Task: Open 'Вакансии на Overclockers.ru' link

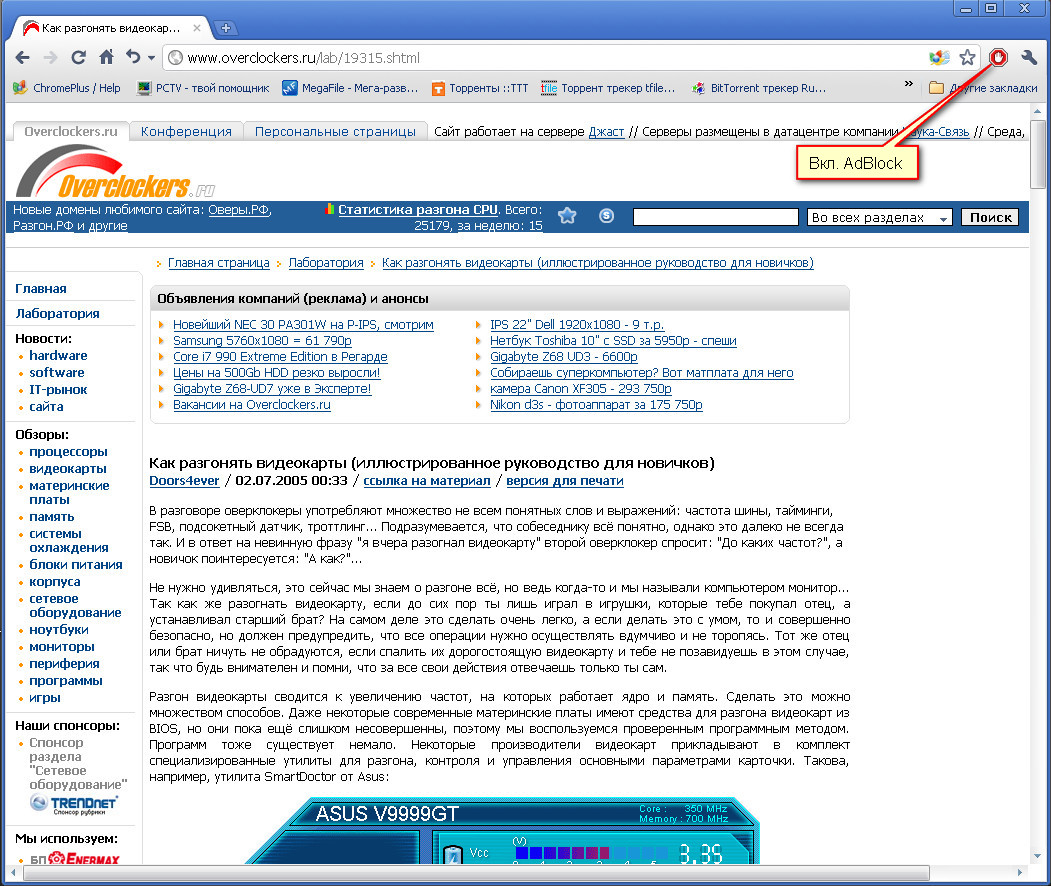Action: (252, 405)
